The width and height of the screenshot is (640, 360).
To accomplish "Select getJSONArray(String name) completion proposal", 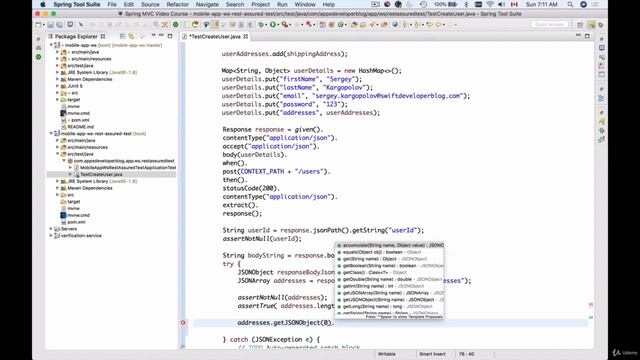I will point(389,293).
